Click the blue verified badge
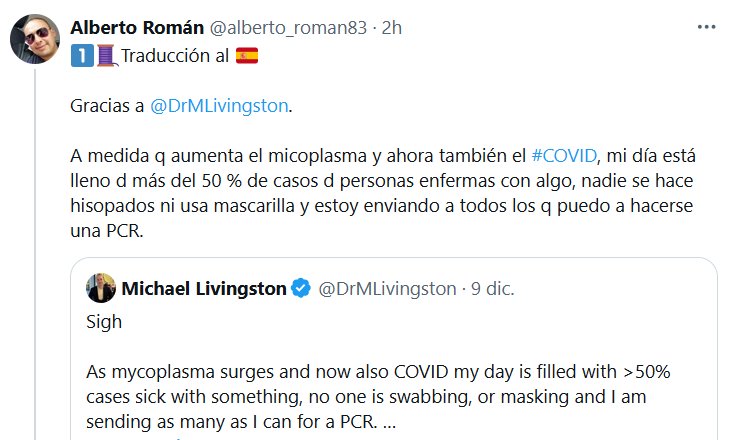This screenshot has width=734, height=440. 301,290
